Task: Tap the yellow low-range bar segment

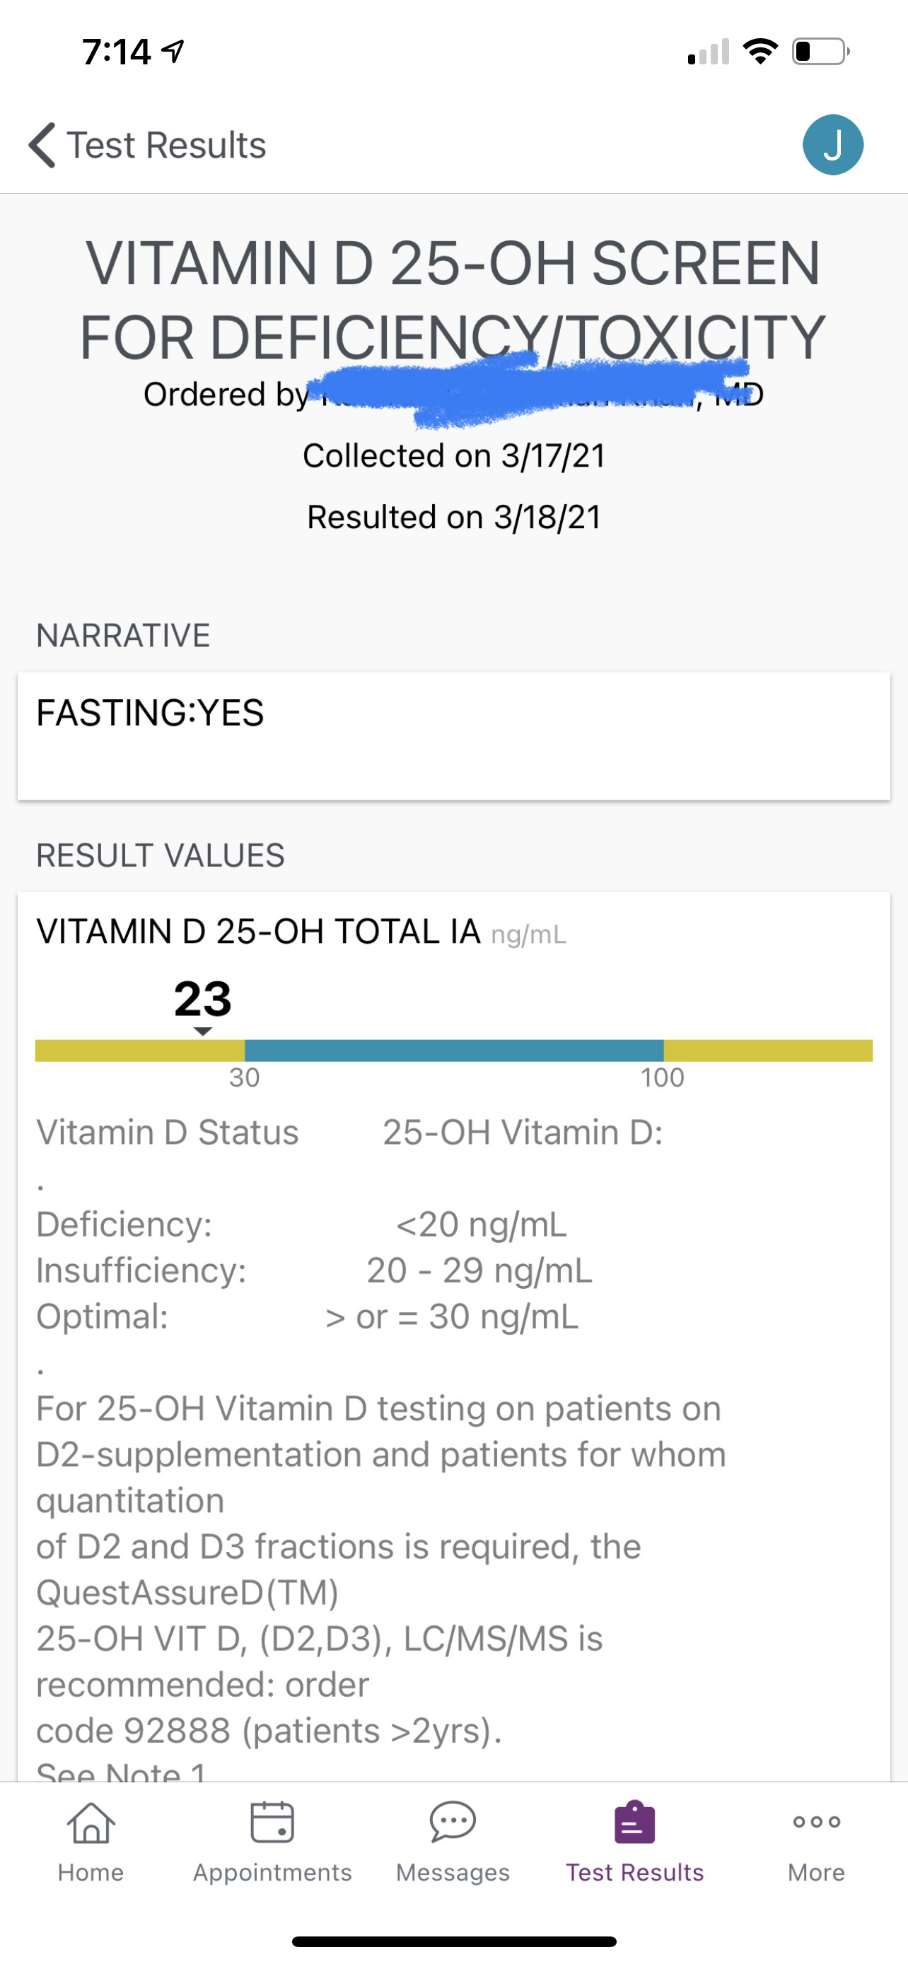Action: click(x=140, y=1050)
